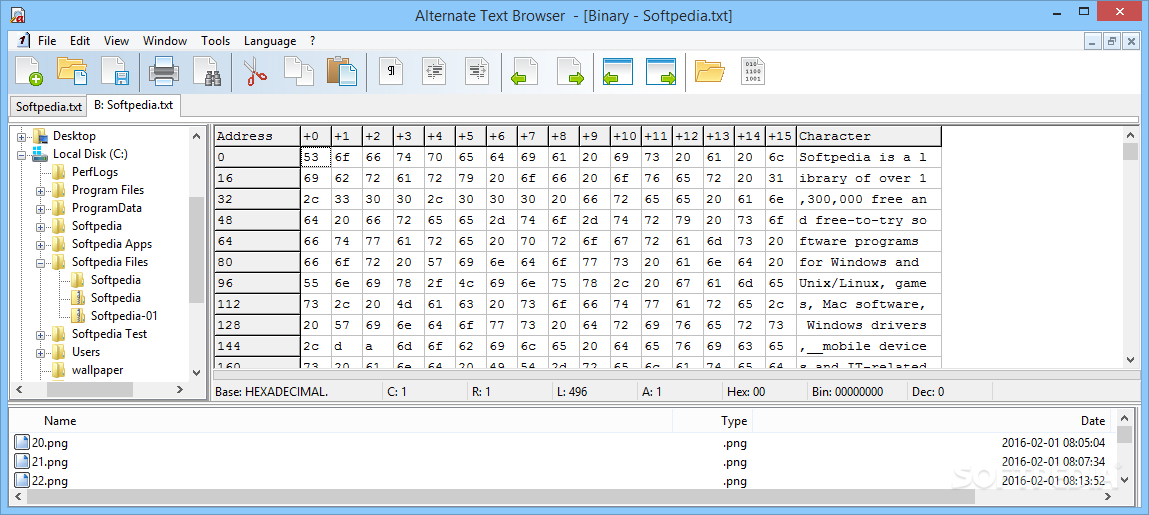Image resolution: width=1149 pixels, height=515 pixels.
Task: Open search with the binoculars icon
Action: [x=207, y=72]
